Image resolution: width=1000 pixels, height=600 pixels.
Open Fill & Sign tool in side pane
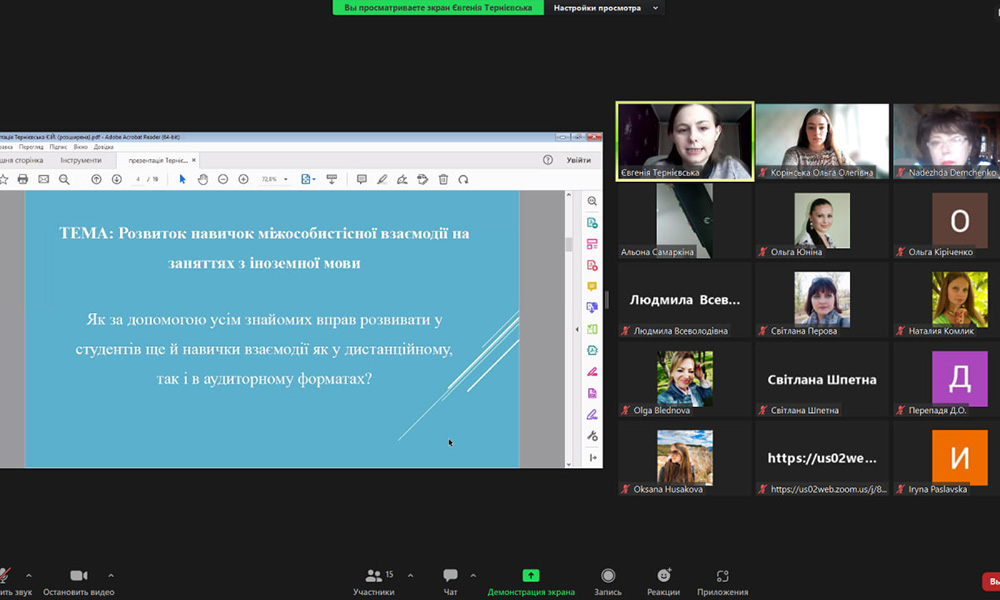tap(592, 414)
